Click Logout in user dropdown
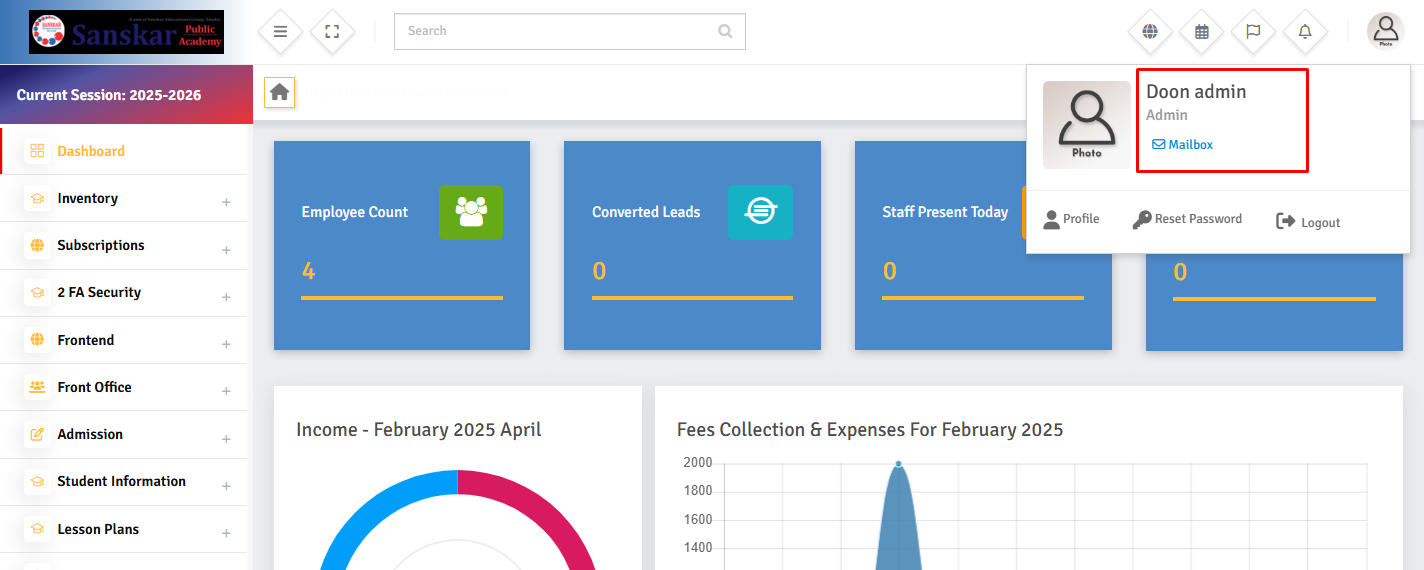 coord(1308,222)
